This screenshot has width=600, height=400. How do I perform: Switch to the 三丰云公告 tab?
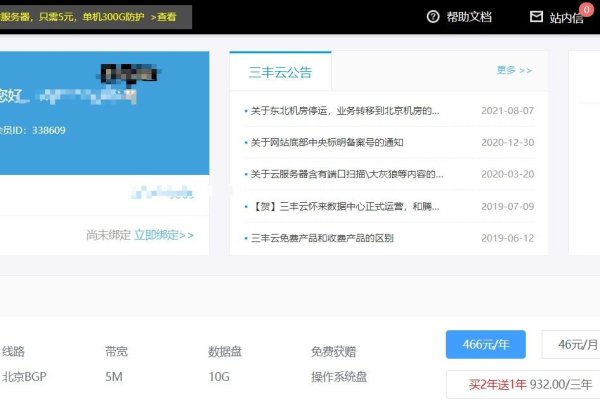point(280,72)
